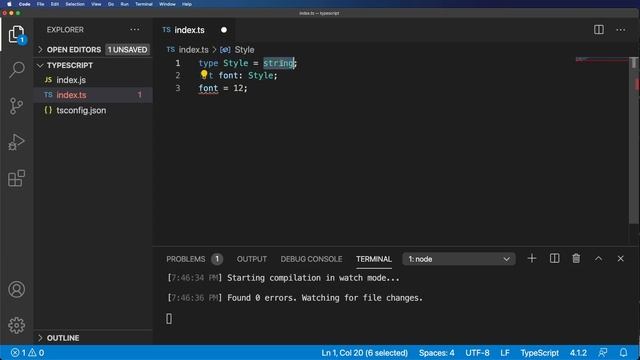Open the File menu
640x360 pixels.
(x=40, y=4)
